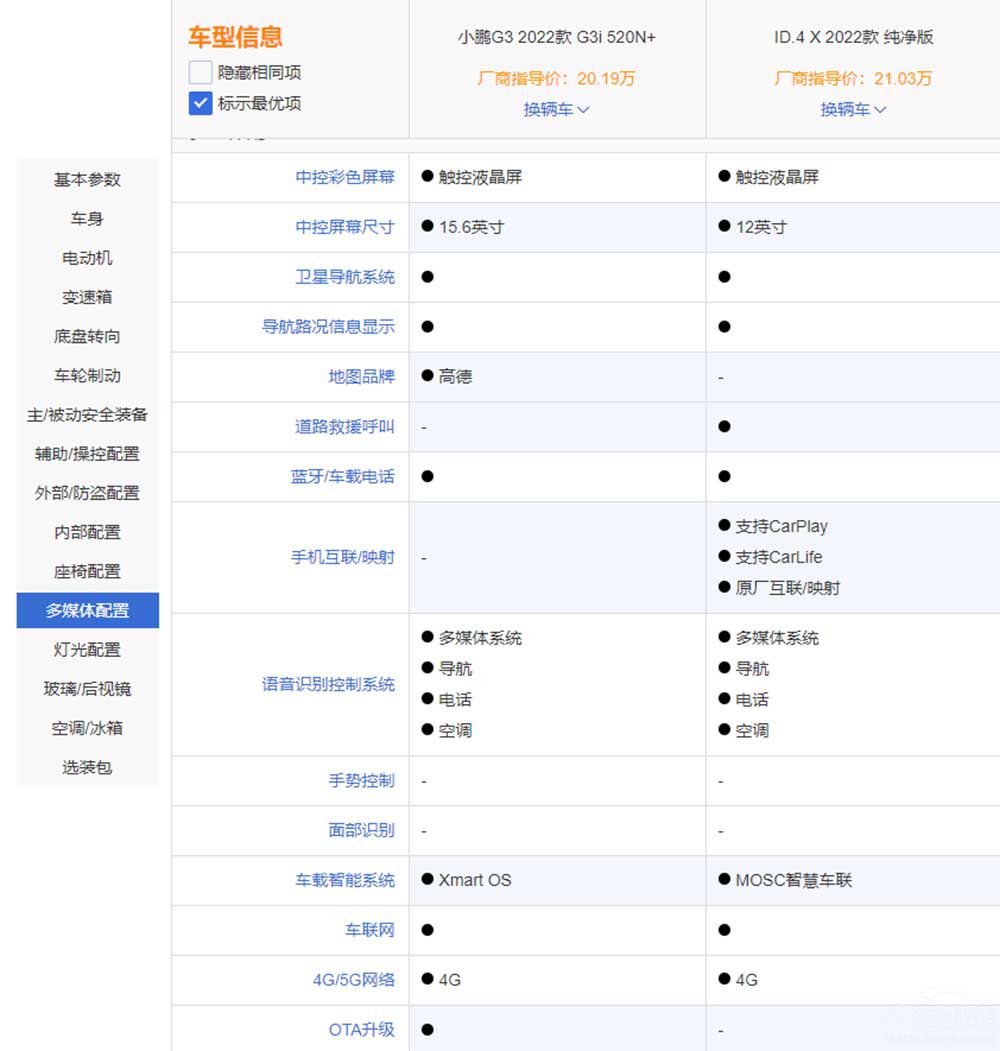Screen dimensions: 1000x1051
Task: Open 选装包 in the sidebar
Action: tap(87, 767)
